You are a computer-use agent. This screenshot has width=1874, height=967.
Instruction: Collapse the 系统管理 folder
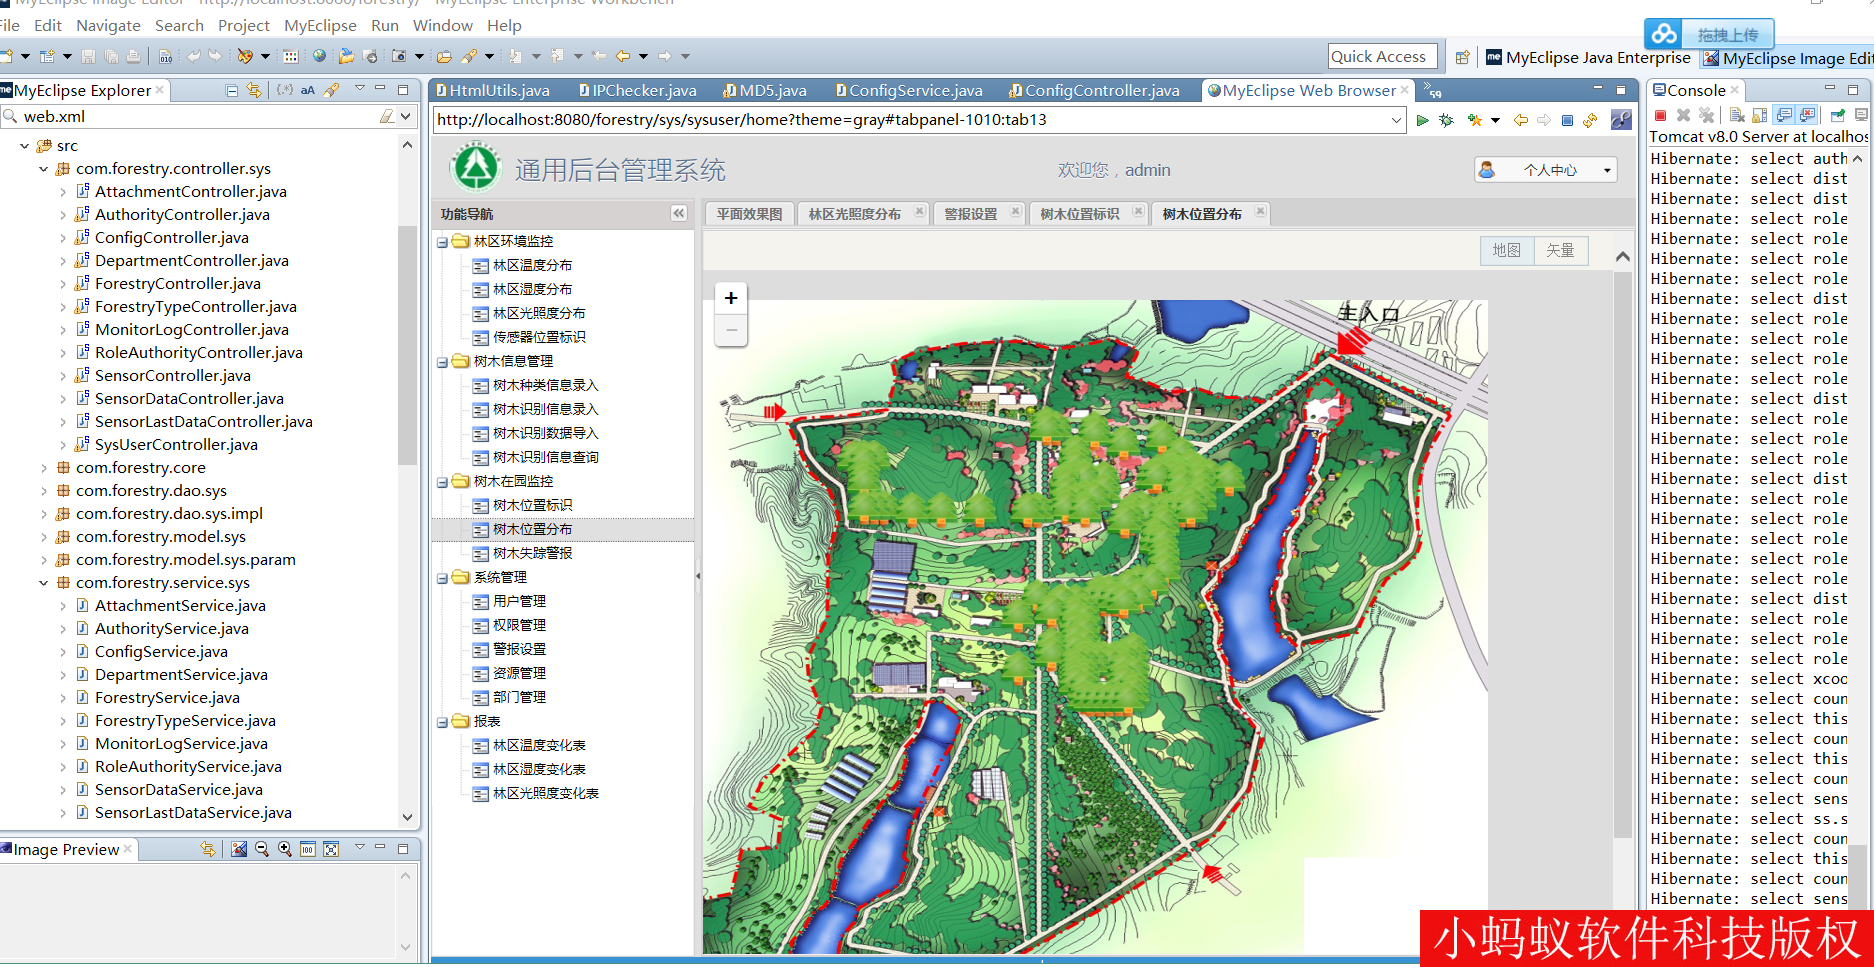point(442,578)
